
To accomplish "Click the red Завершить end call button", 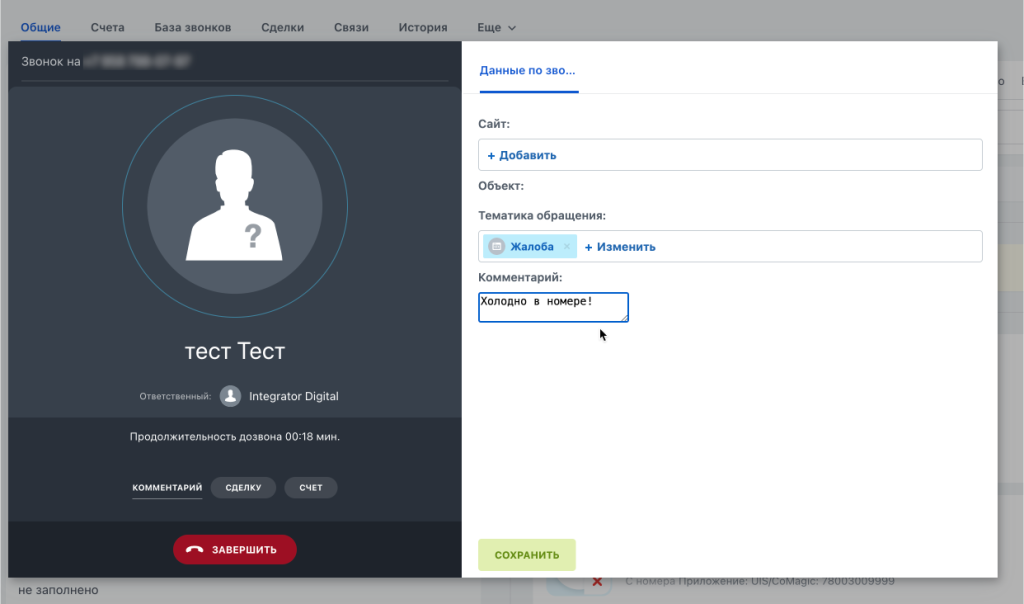I will [x=235, y=550].
